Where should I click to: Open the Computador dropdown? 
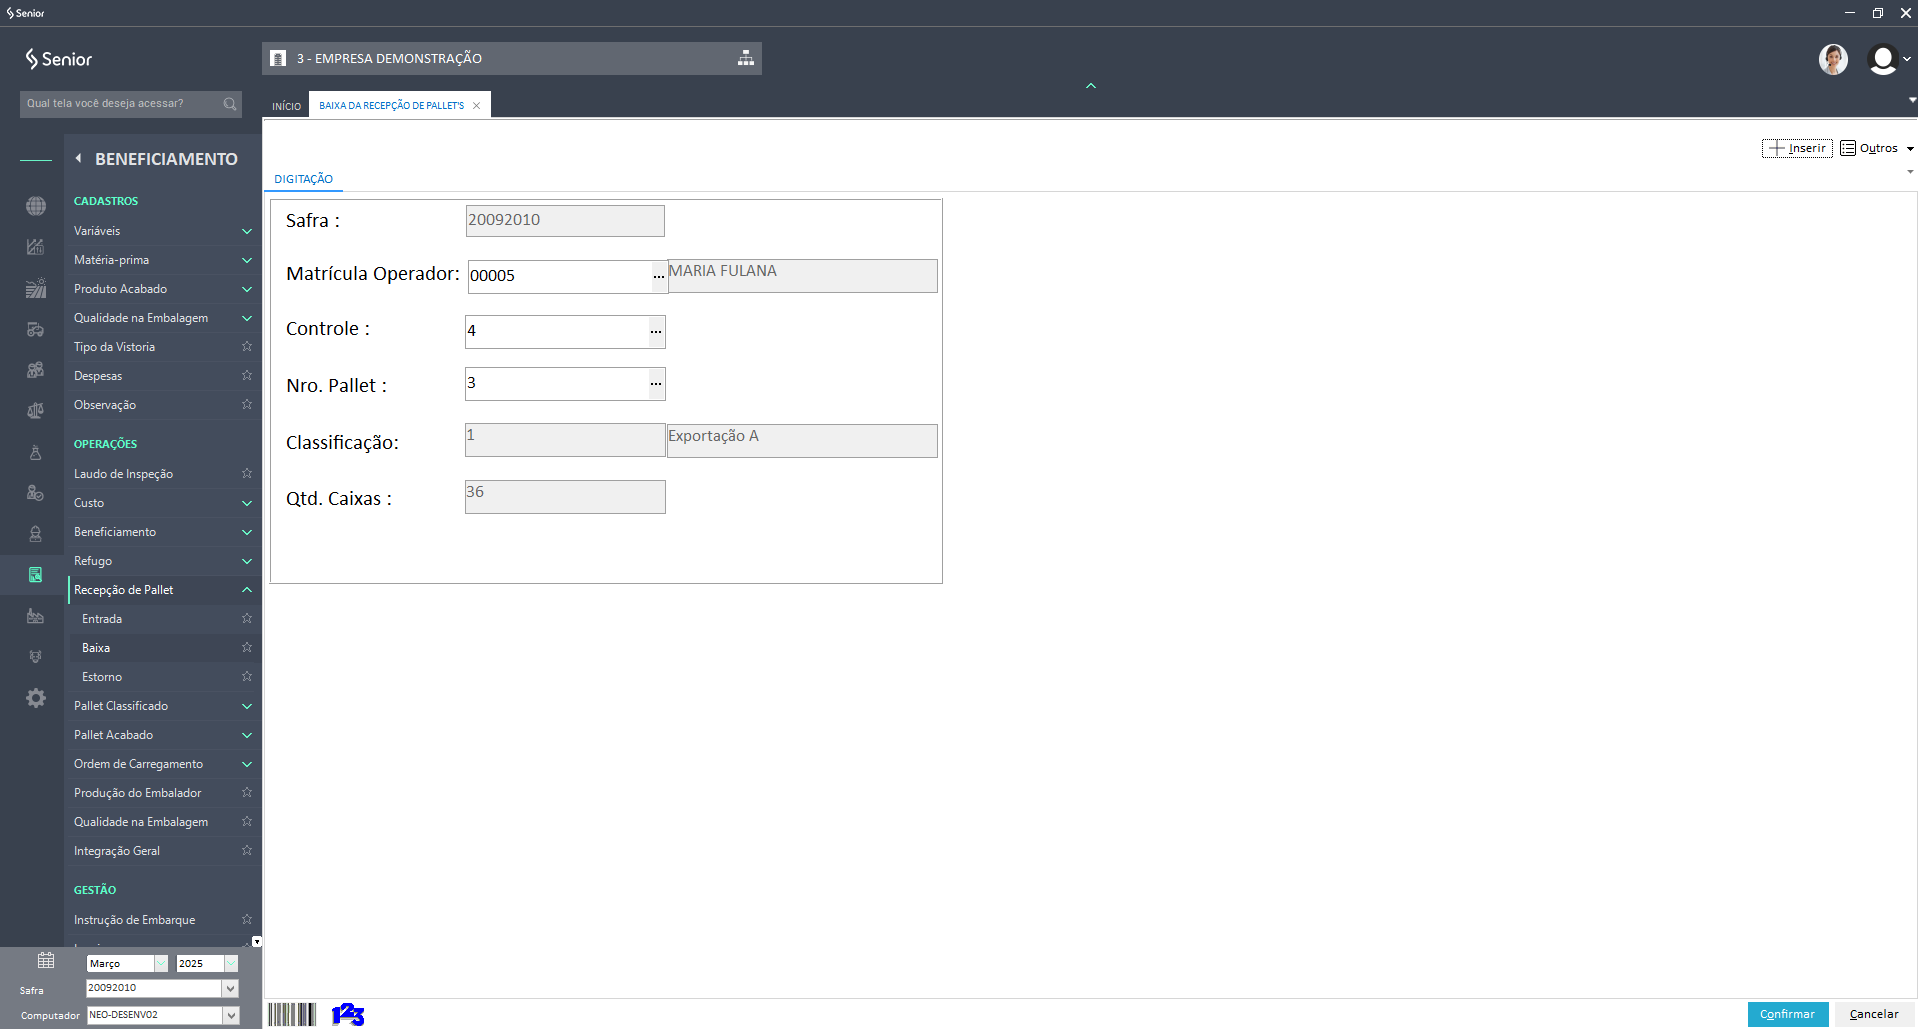231,1015
